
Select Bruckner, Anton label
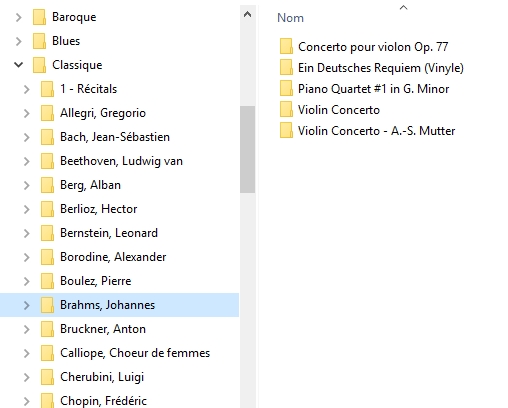point(103,329)
